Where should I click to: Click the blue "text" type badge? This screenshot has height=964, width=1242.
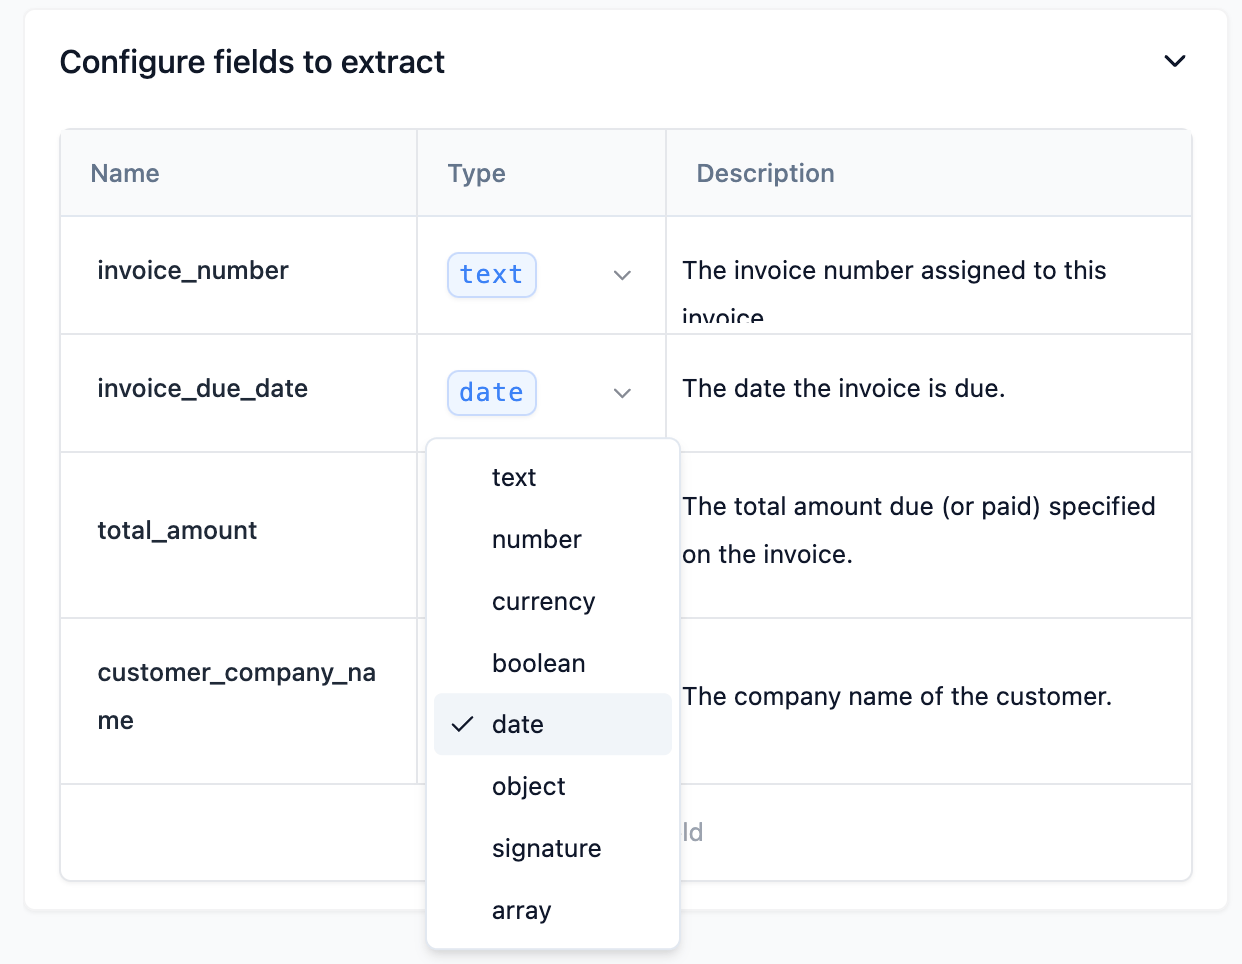pyautogui.click(x=491, y=275)
